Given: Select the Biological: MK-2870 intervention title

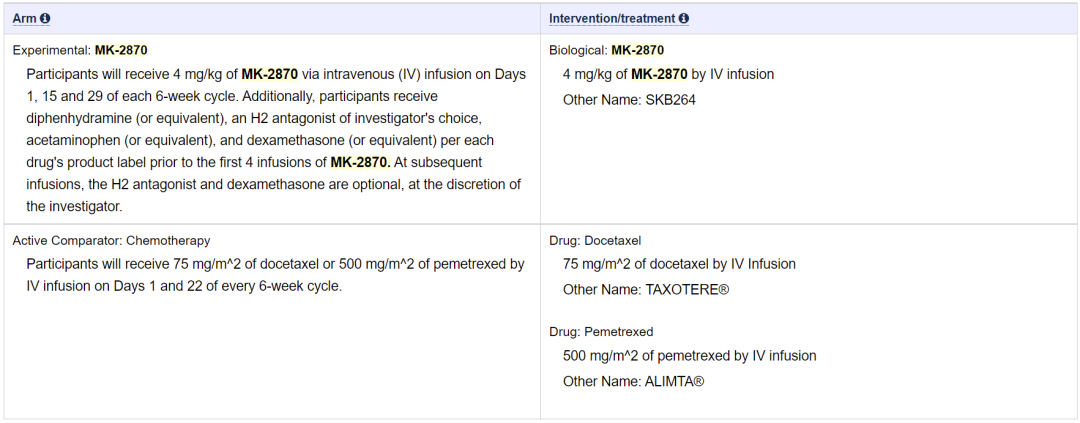Looking at the screenshot, I should (606, 50).
